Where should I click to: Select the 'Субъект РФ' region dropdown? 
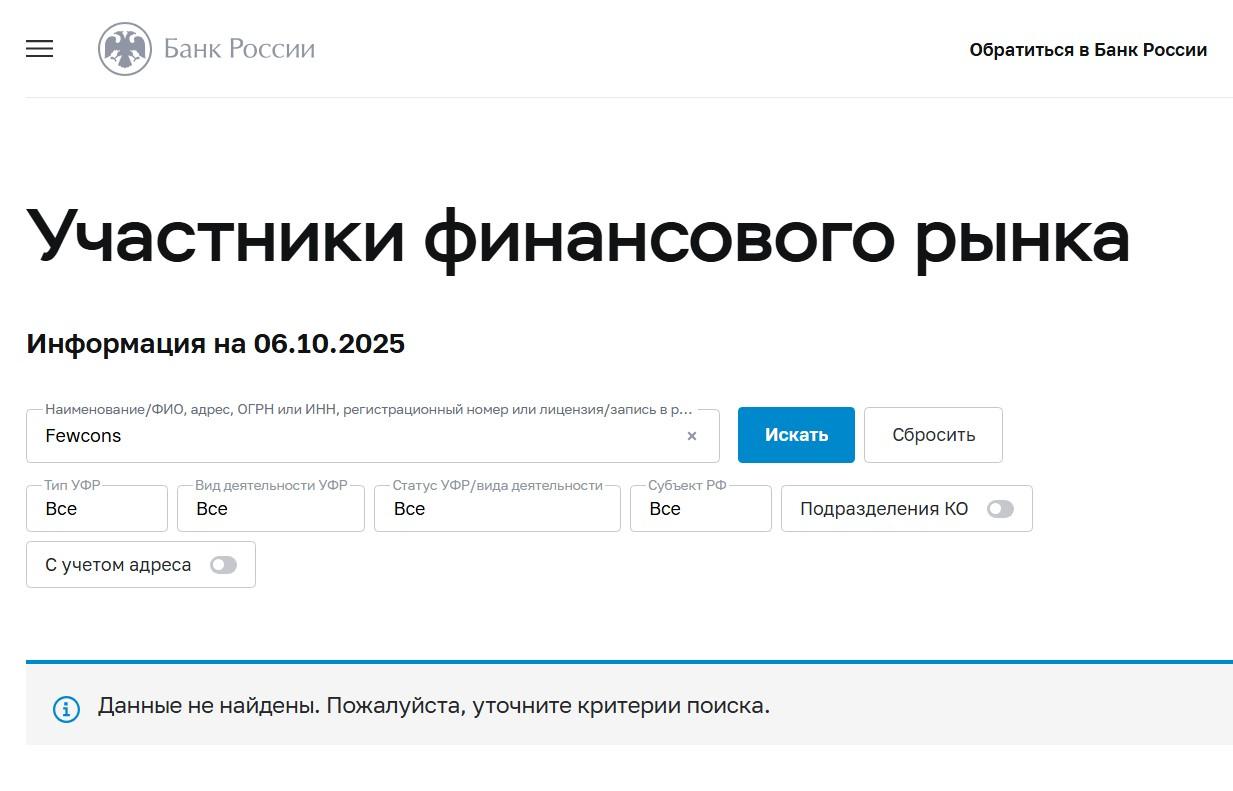(700, 509)
